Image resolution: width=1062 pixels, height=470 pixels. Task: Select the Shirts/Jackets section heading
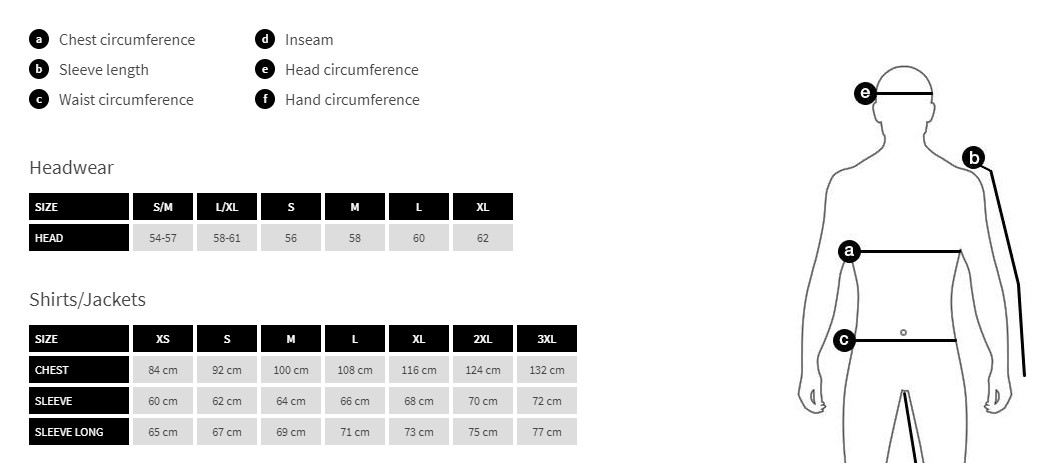[87, 300]
